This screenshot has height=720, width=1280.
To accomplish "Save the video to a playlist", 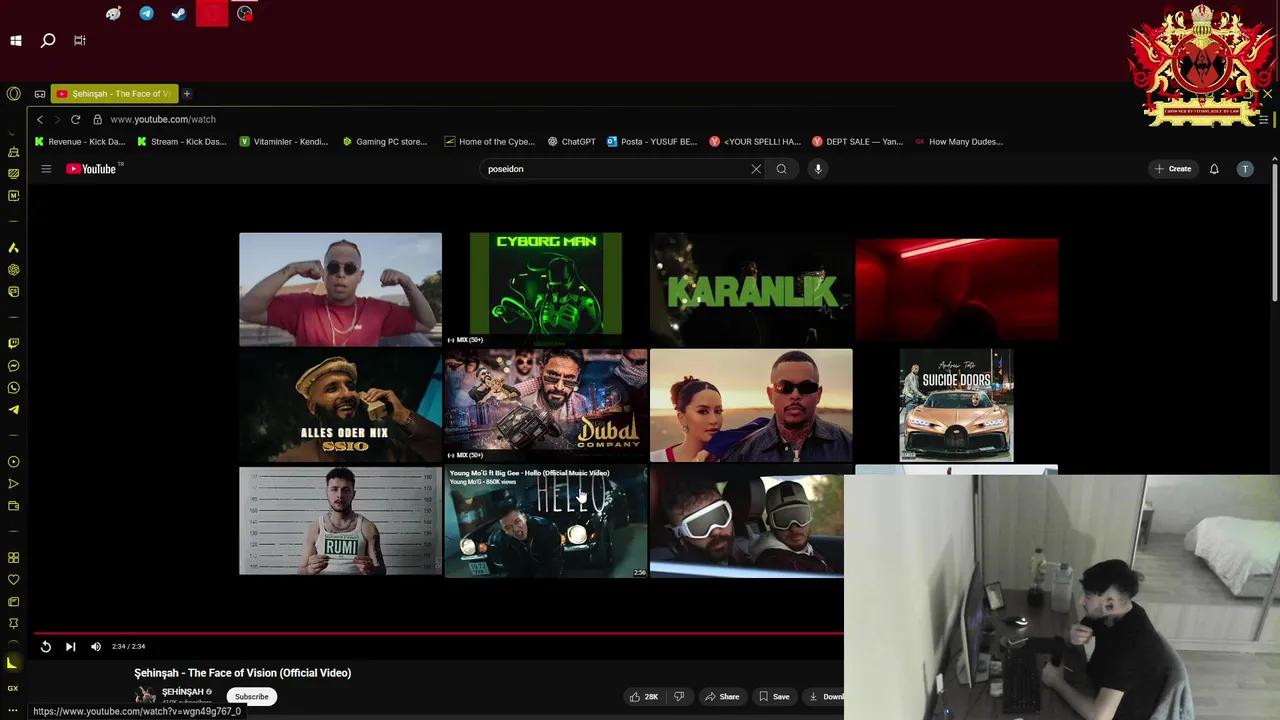I will click(774, 696).
